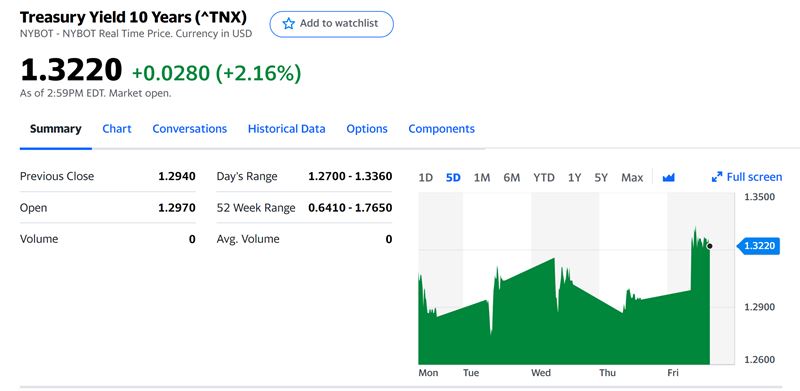View the Components tab
Viewport: 800px width, 391px height.
point(441,129)
